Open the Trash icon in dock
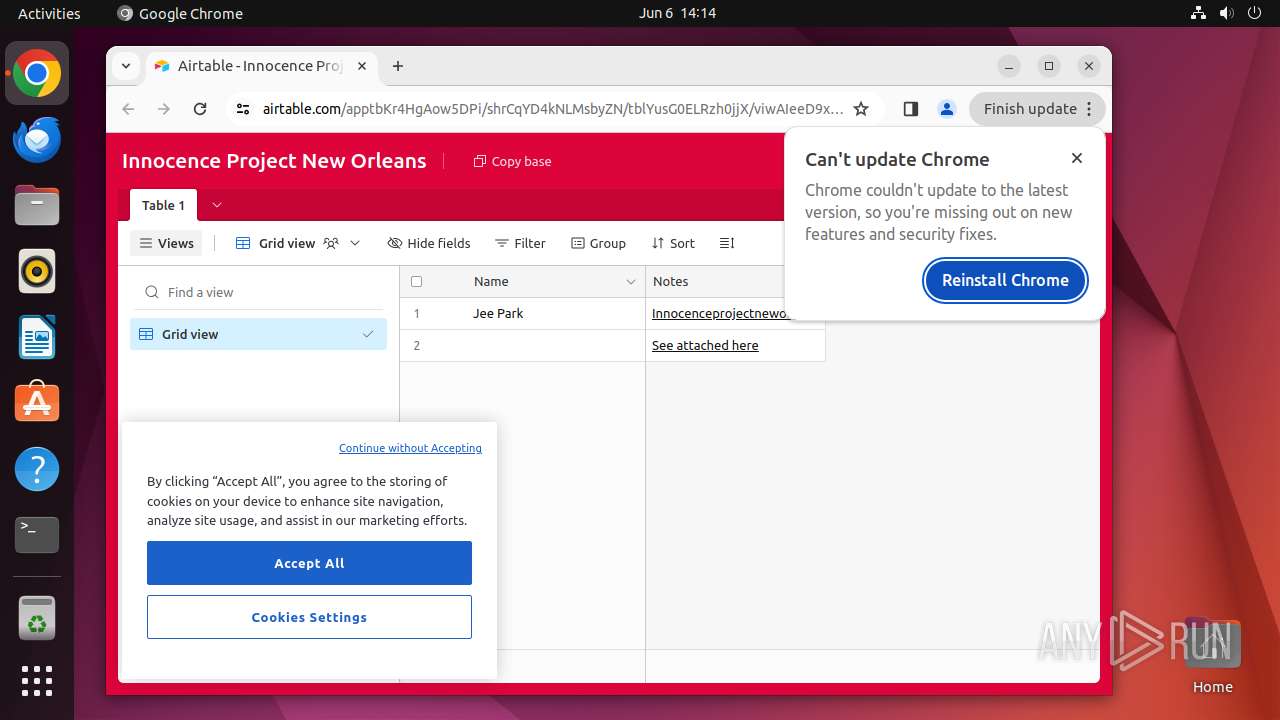Viewport: 1280px width, 720px height. point(37,618)
